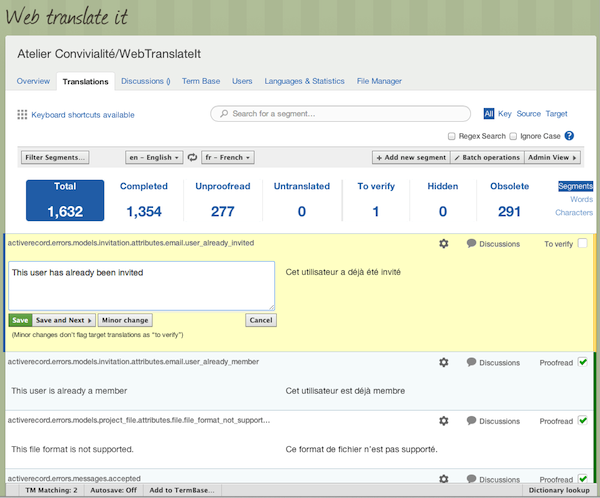Filter by Unproofread 277 segments
Viewport: 600px width, 498px height.
223,200
